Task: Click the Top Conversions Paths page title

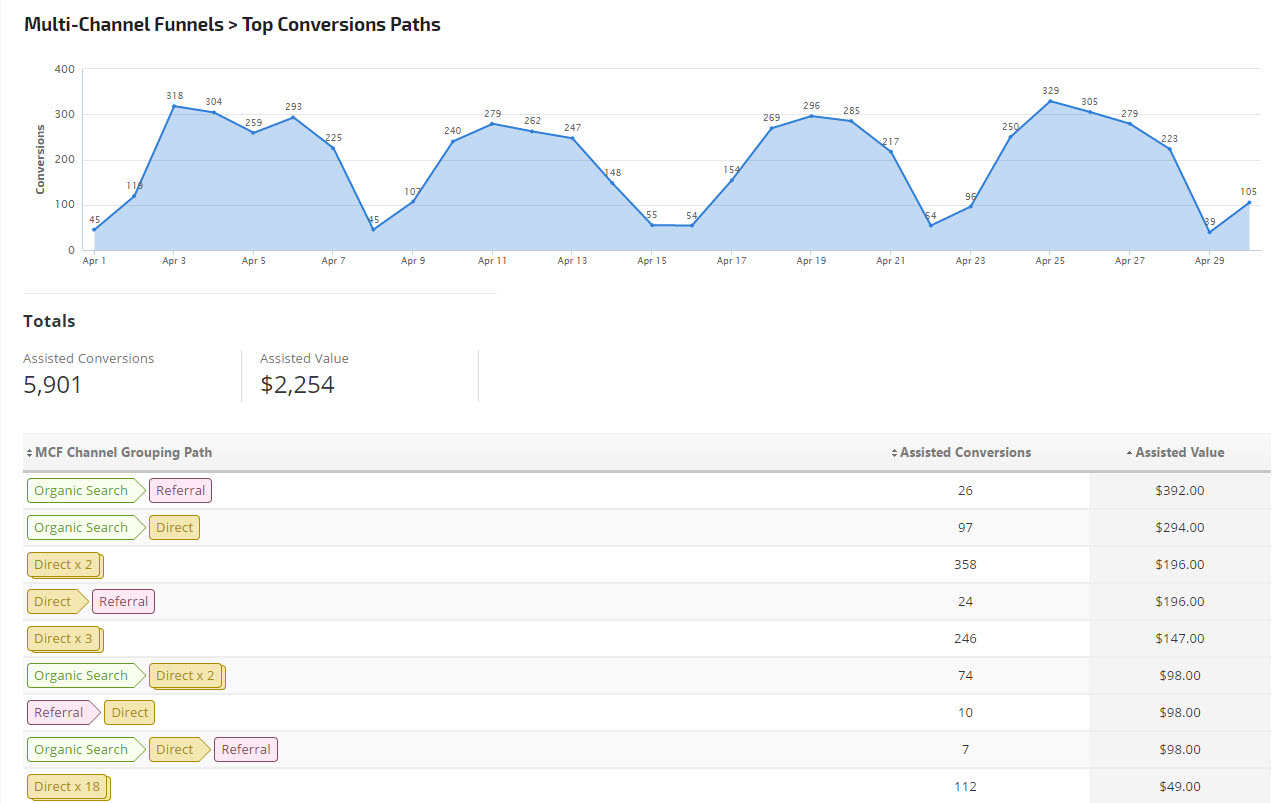Action: (341, 25)
